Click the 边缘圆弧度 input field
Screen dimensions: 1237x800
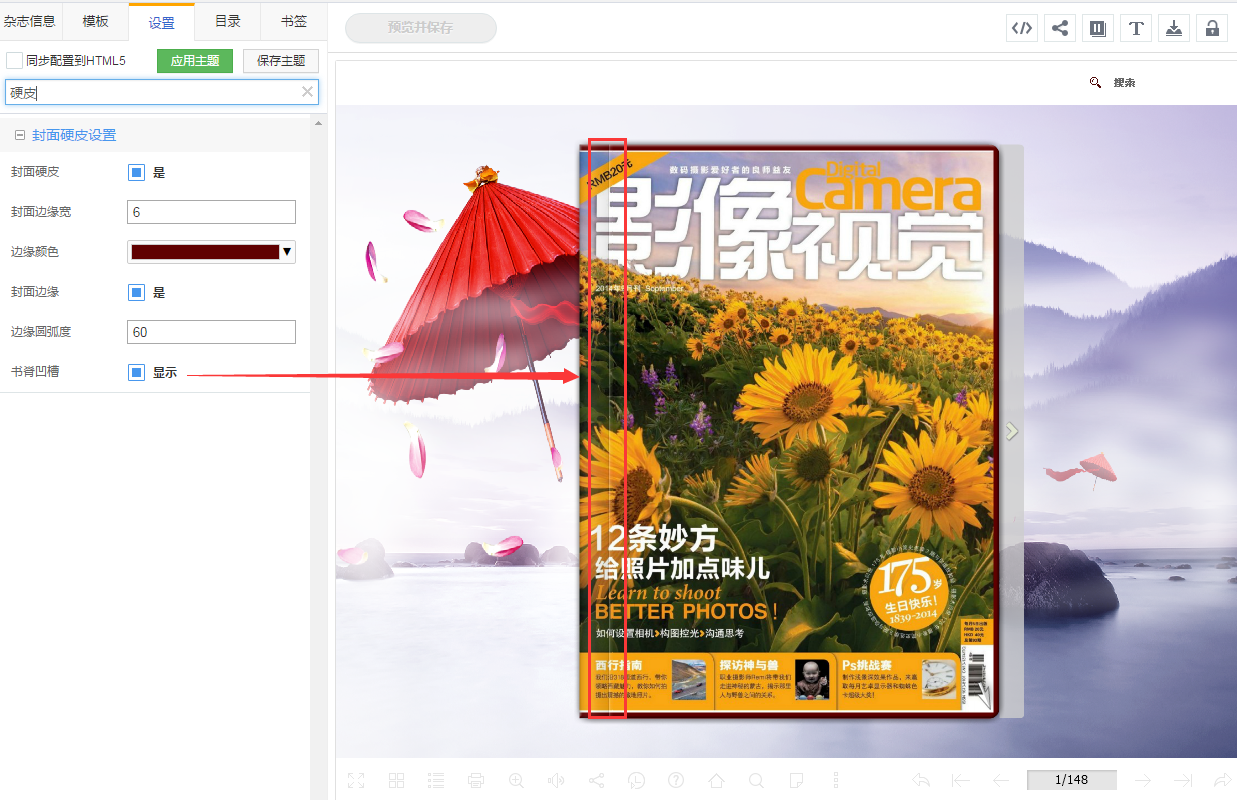pos(212,332)
